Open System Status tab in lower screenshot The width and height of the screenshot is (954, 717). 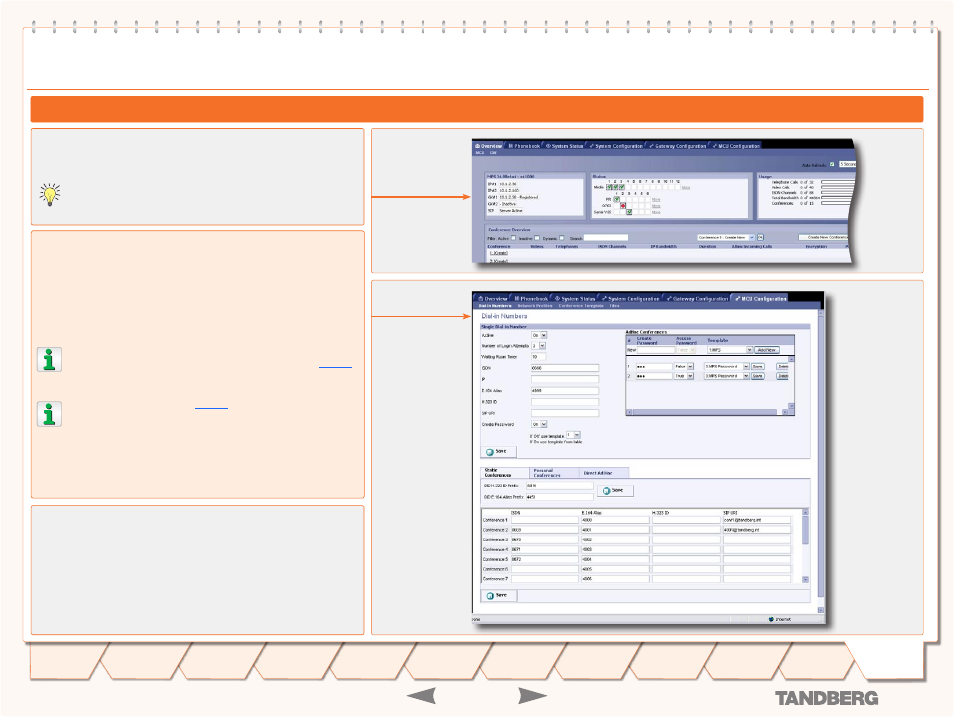tap(575, 299)
